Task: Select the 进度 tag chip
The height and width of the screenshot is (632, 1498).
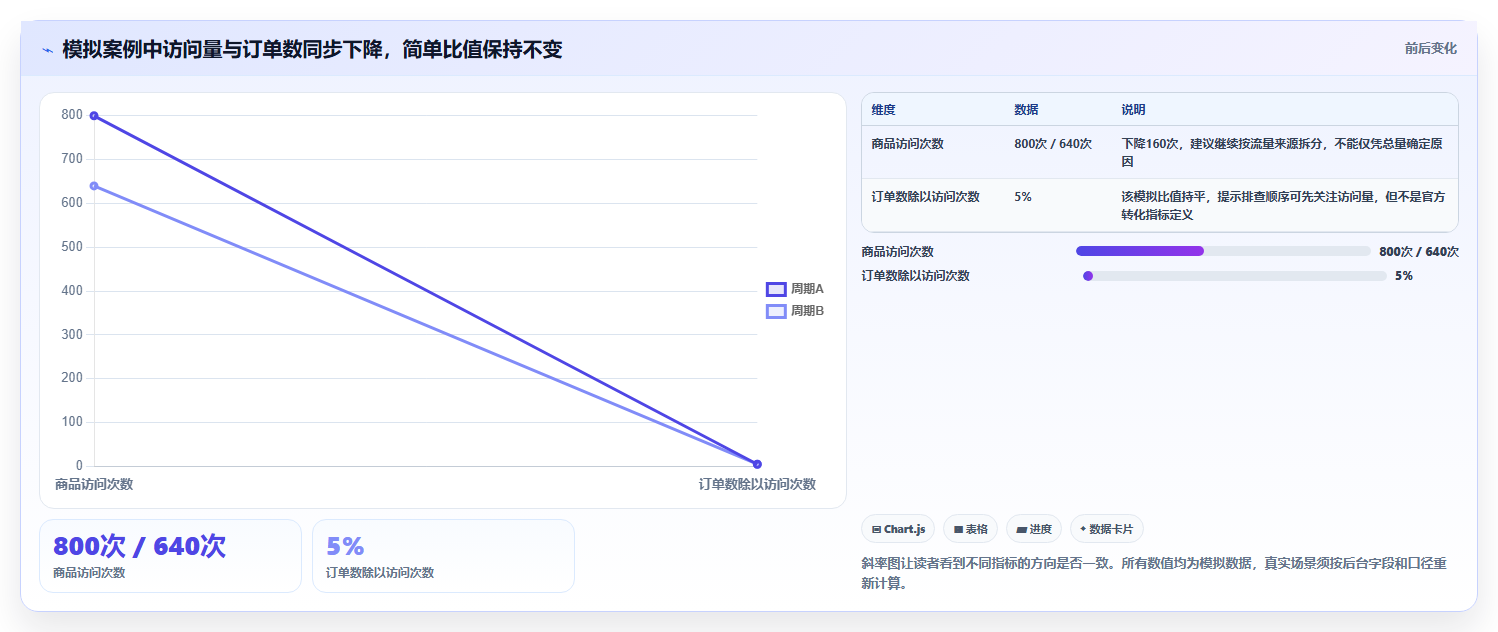Action: point(1034,529)
